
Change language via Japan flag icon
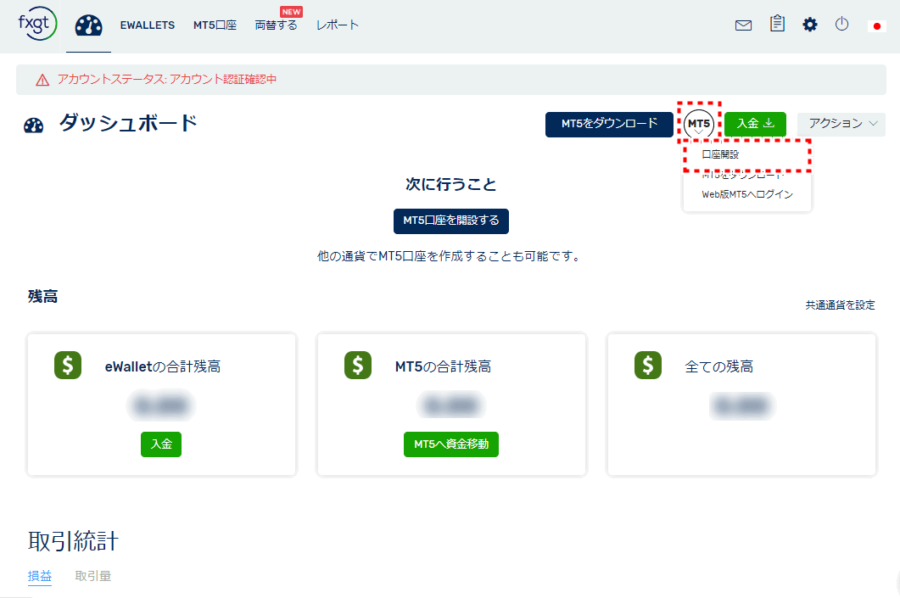876,26
